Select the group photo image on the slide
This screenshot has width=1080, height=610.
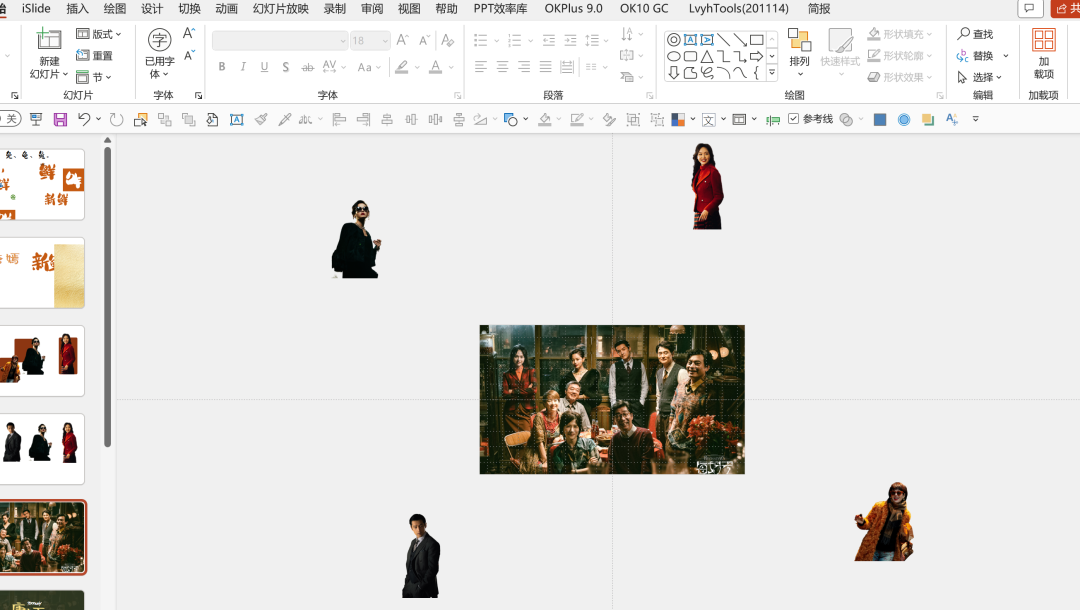click(612, 399)
